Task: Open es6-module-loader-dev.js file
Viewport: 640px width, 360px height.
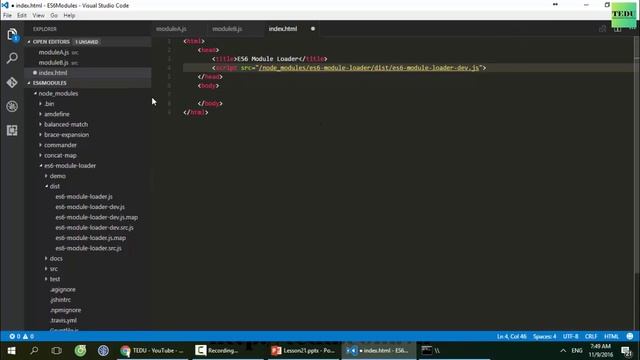Action: point(90,207)
